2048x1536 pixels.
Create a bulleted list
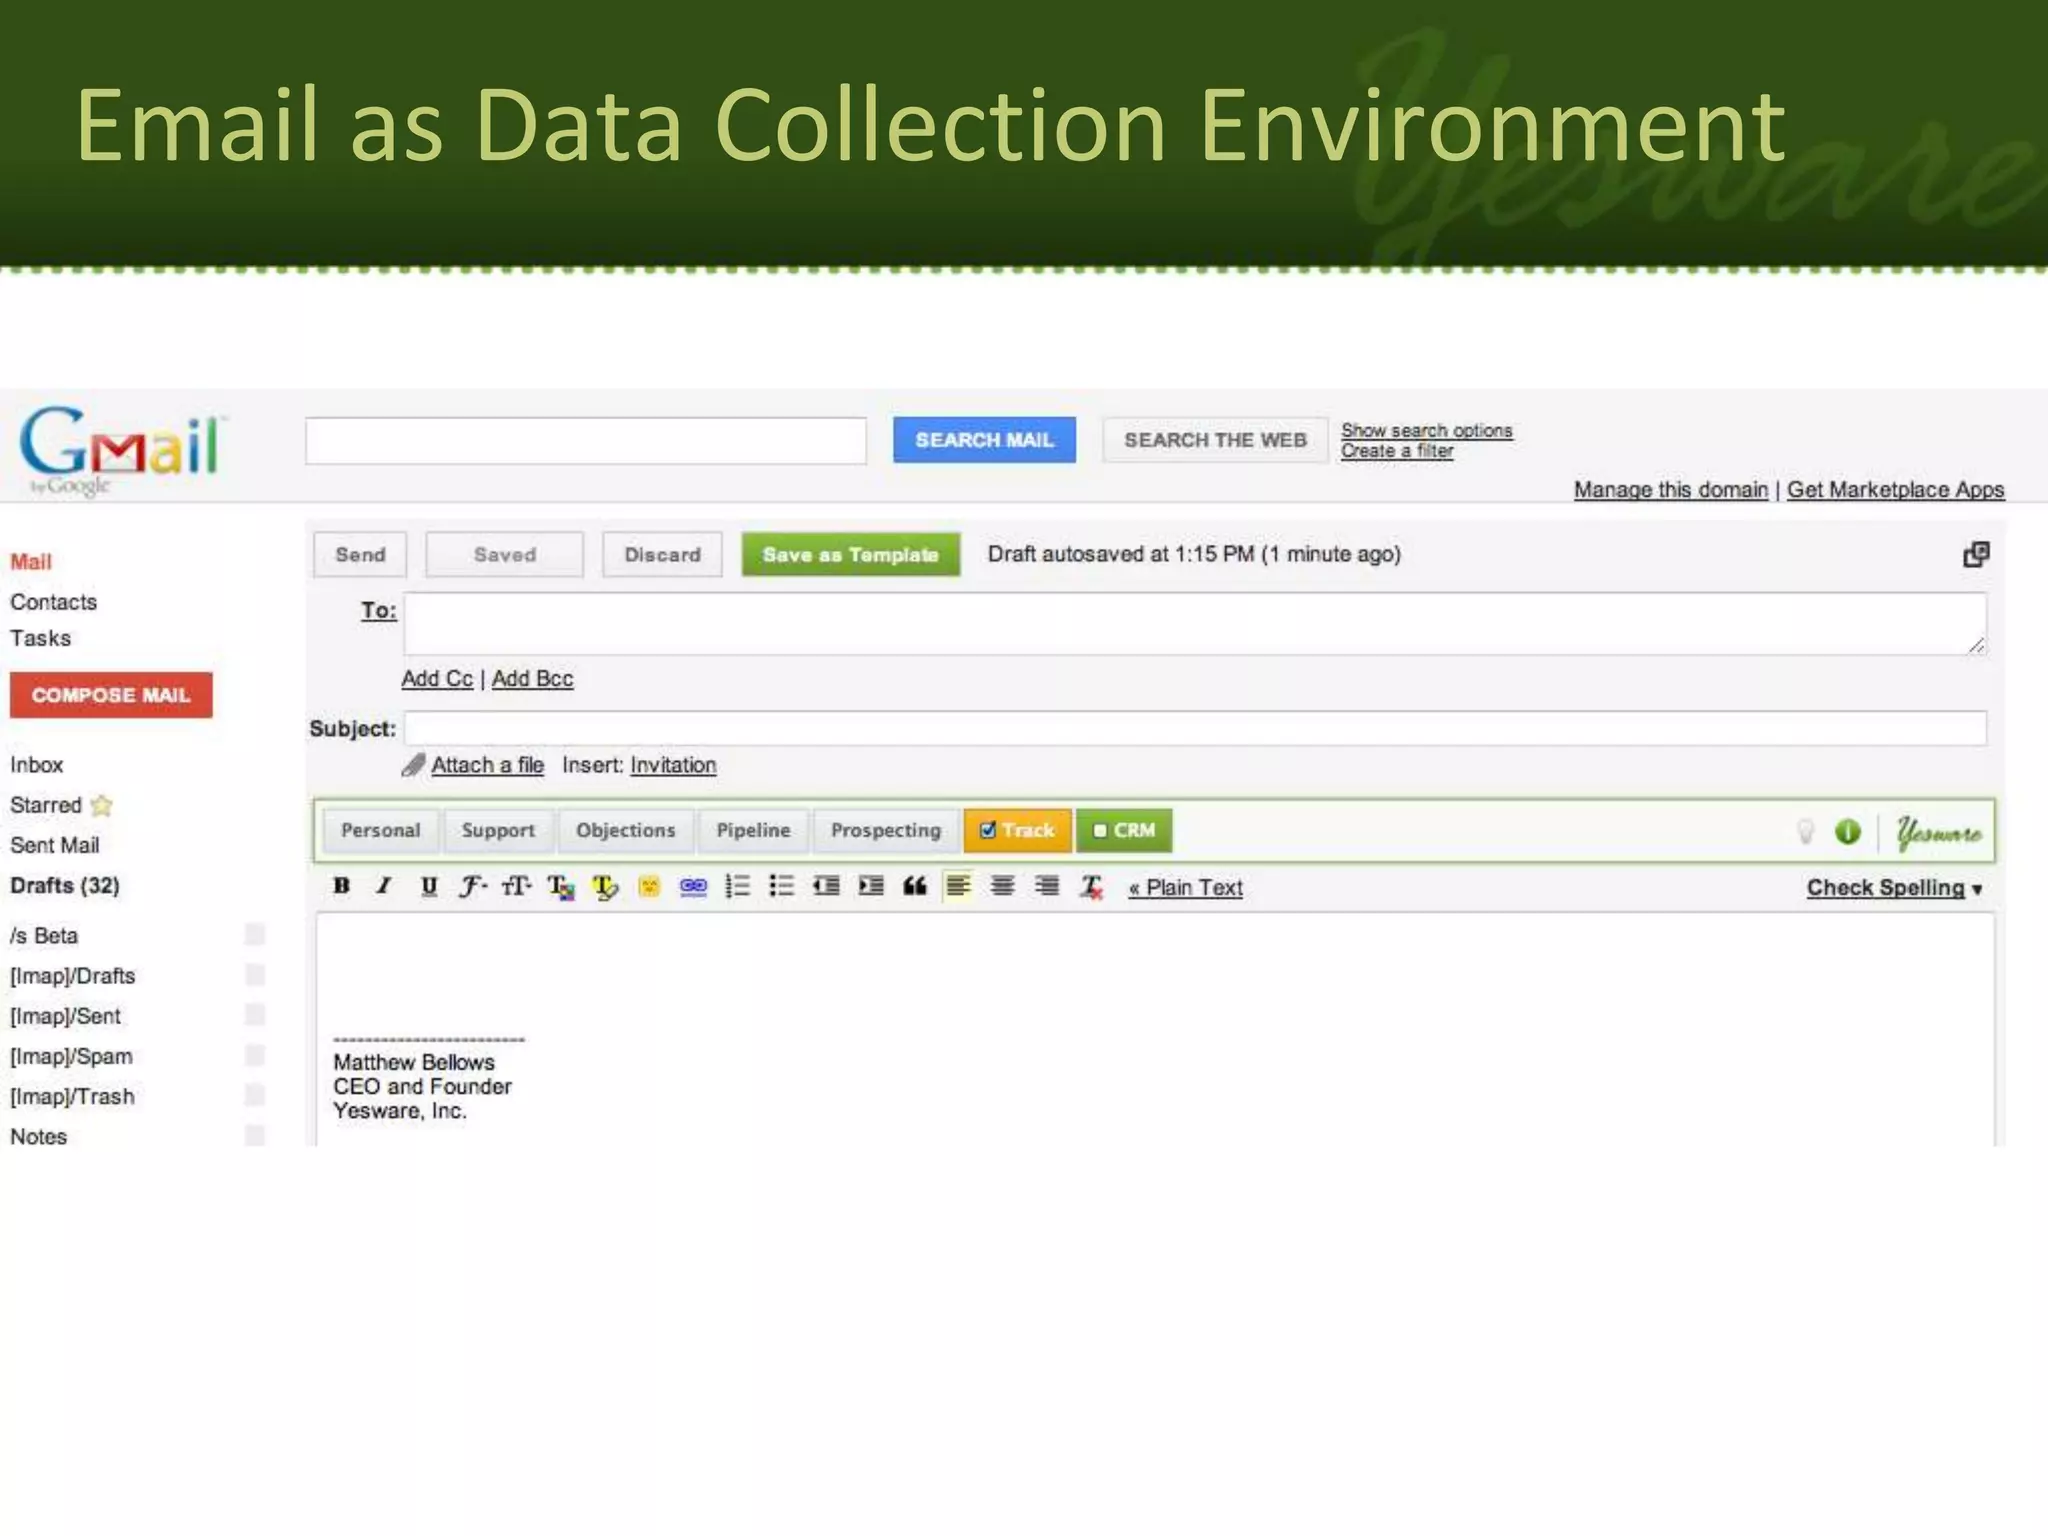(782, 886)
